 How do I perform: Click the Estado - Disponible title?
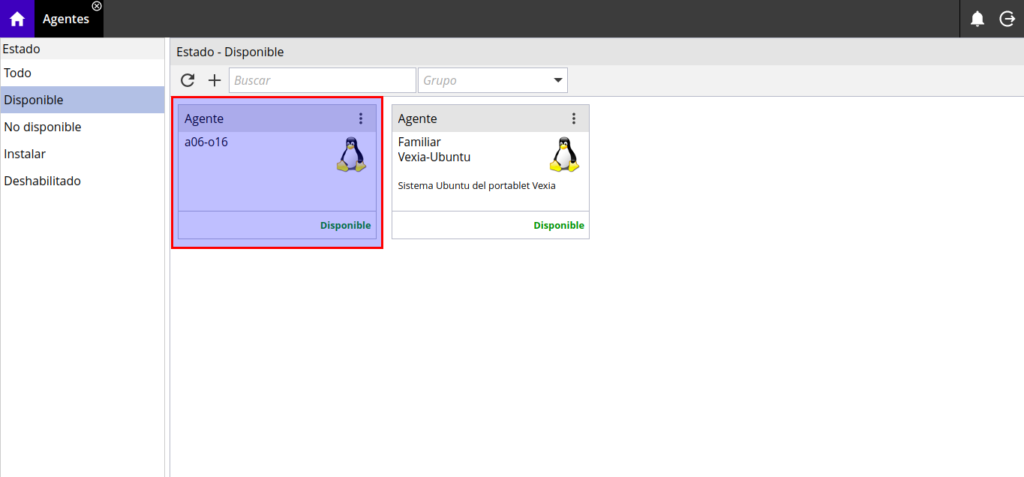tap(230, 52)
